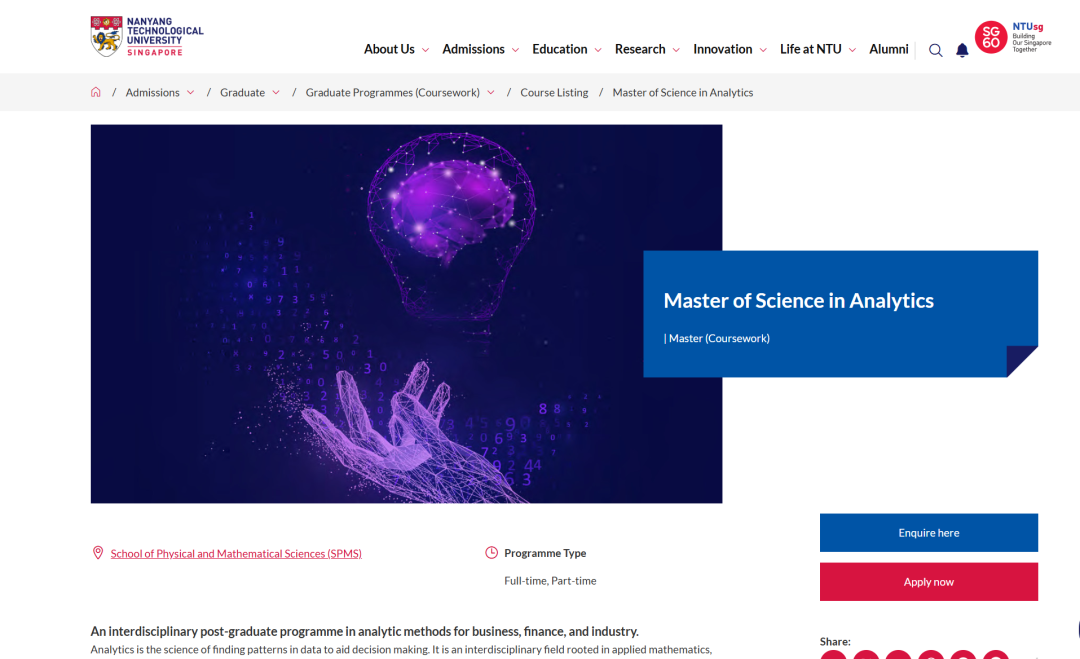Click the notification bell icon
The image size is (1080, 659).
pos(962,50)
